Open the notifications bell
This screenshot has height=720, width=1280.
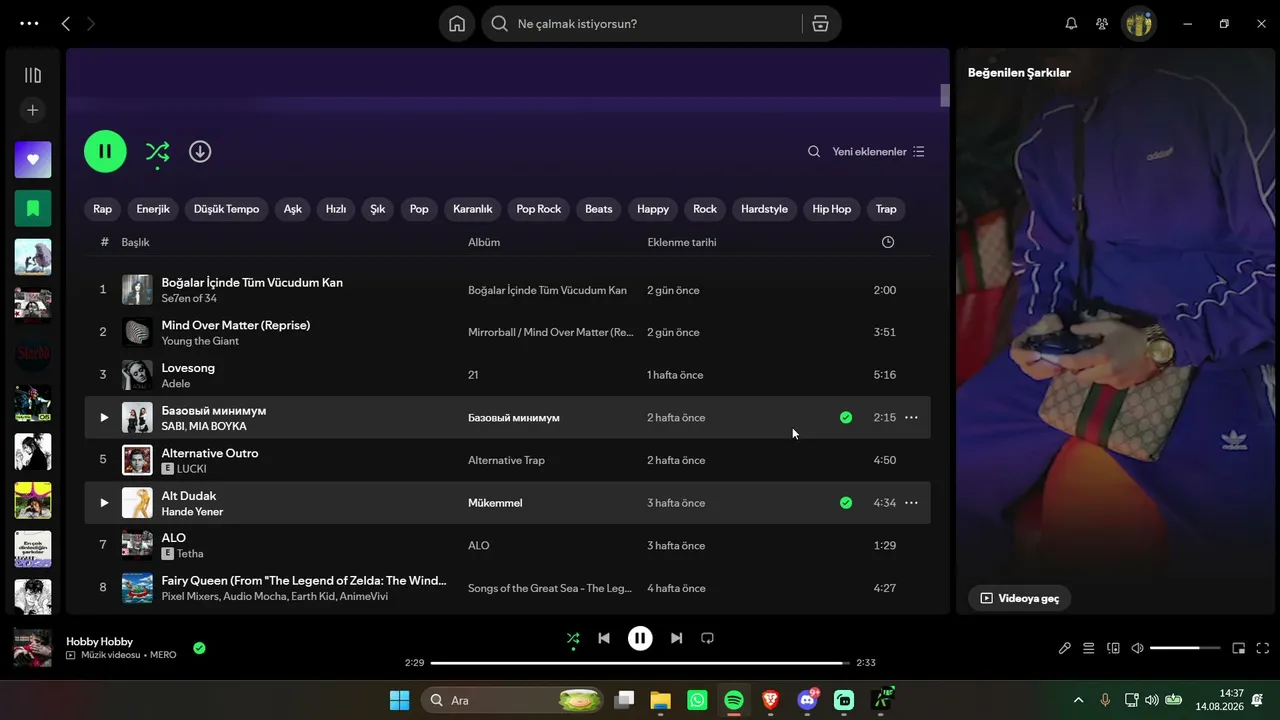point(1071,24)
